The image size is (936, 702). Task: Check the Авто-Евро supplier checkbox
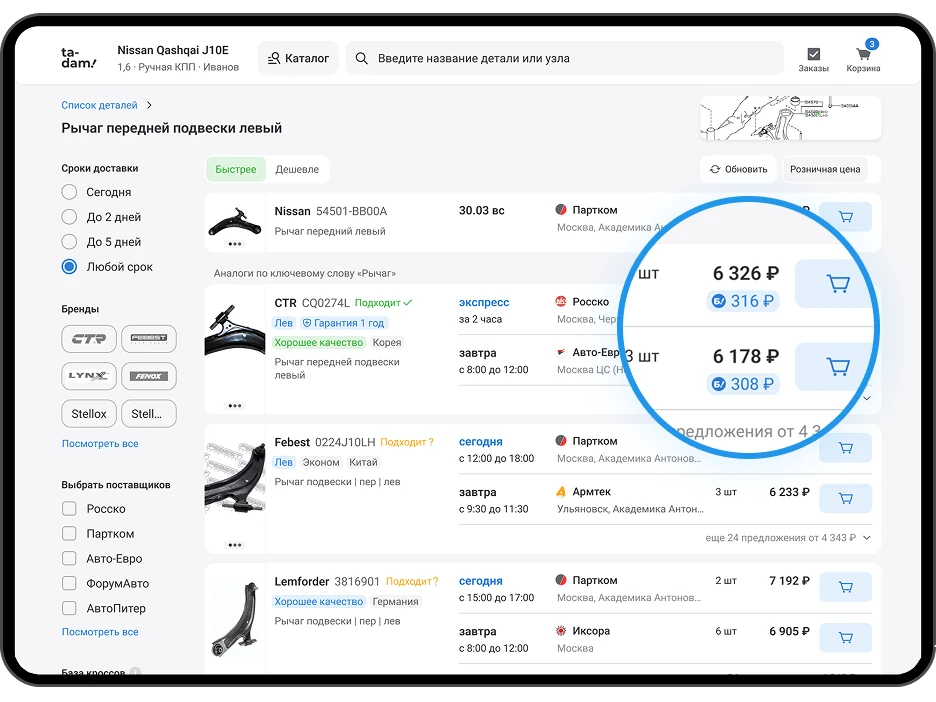69,558
